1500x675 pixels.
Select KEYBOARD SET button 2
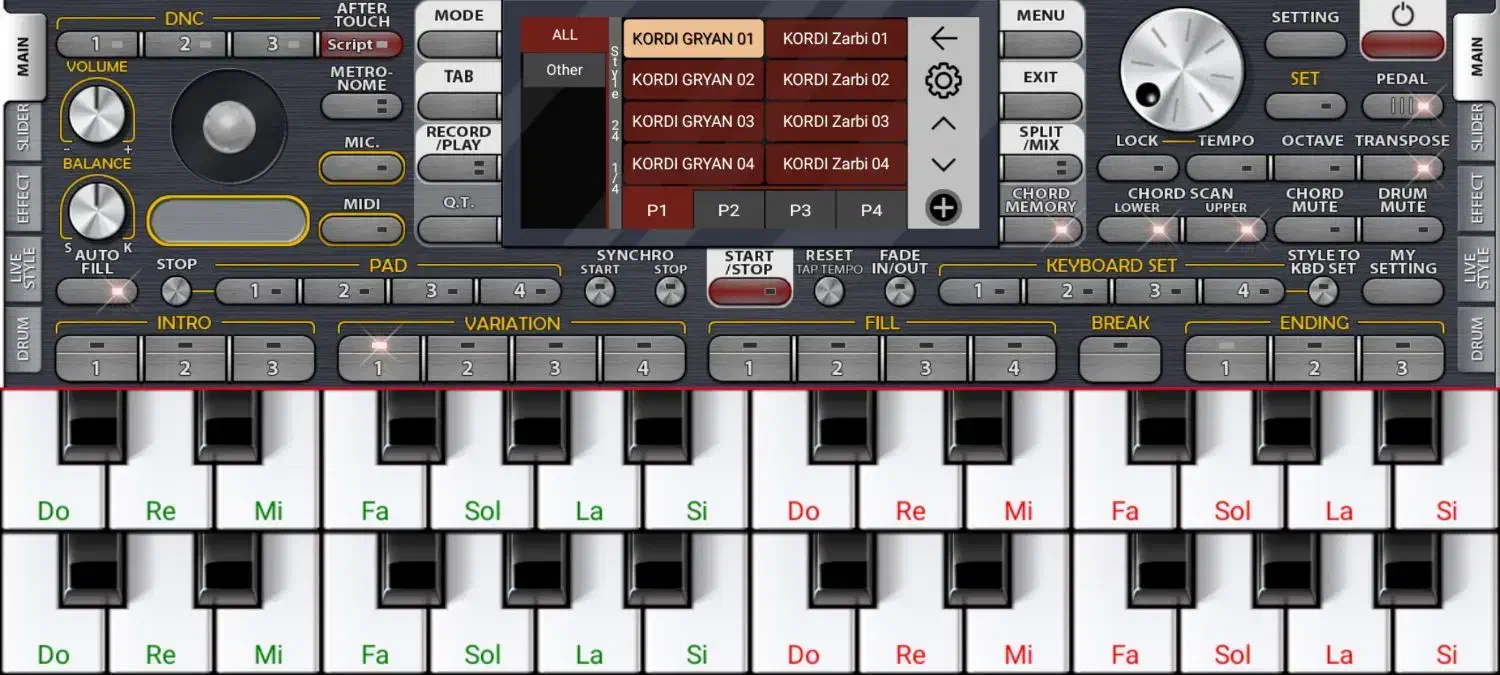pos(1067,291)
